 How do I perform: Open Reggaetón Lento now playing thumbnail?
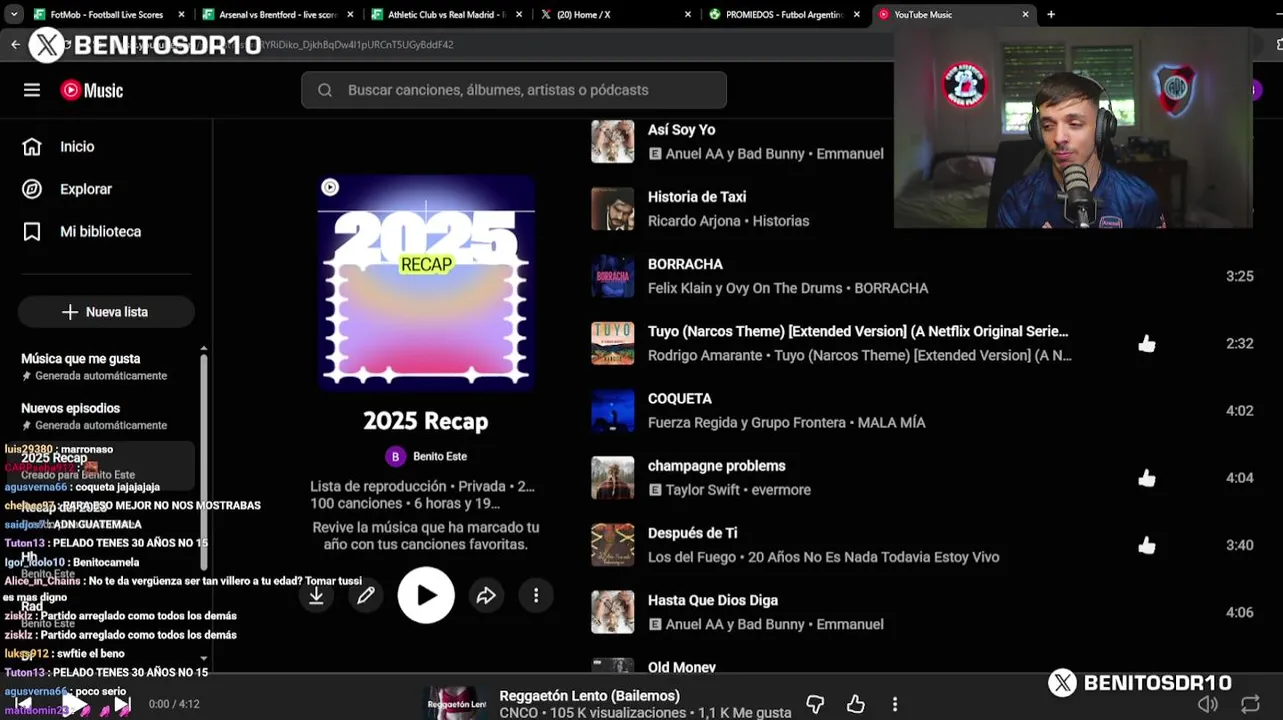pos(457,703)
